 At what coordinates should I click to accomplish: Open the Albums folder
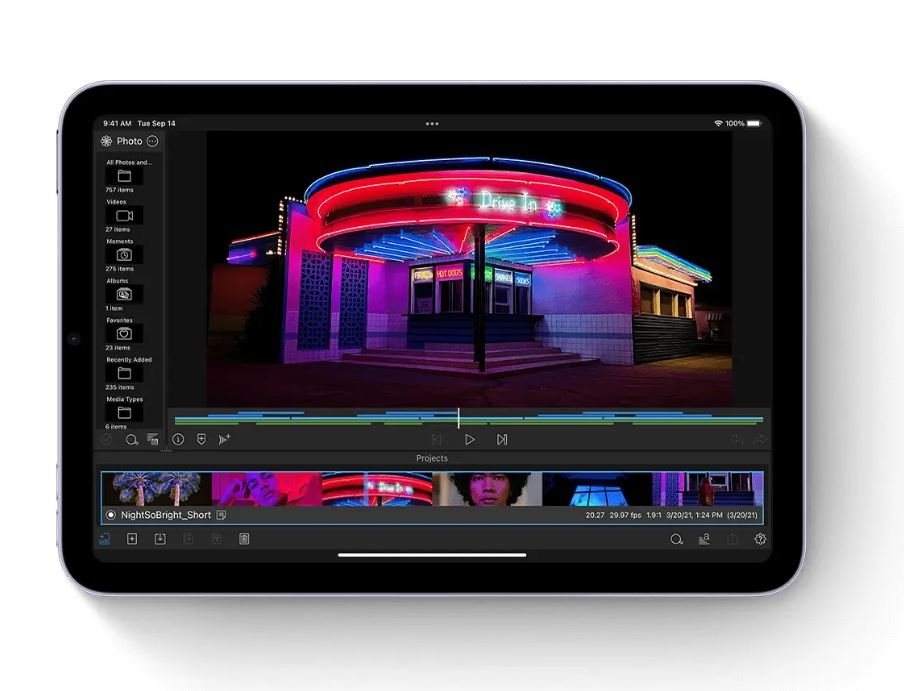pyautogui.click(x=124, y=294)
